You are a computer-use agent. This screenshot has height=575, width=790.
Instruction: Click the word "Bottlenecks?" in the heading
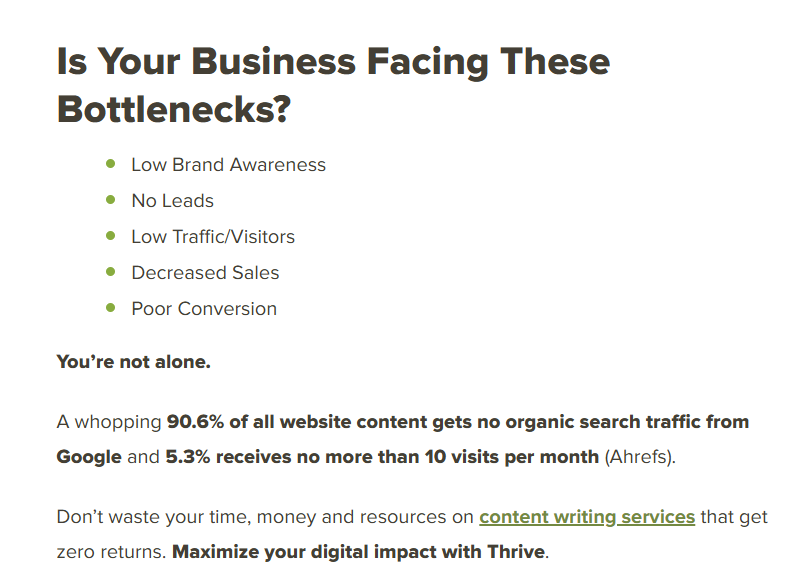[174, 110]
